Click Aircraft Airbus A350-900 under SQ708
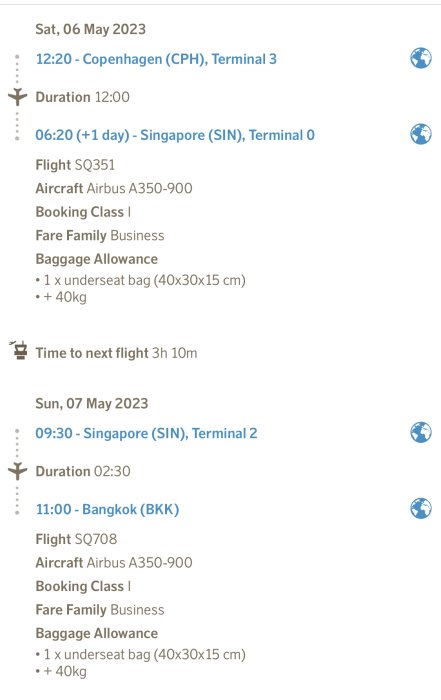The image size is (441, 700). (x=114, y=562)
